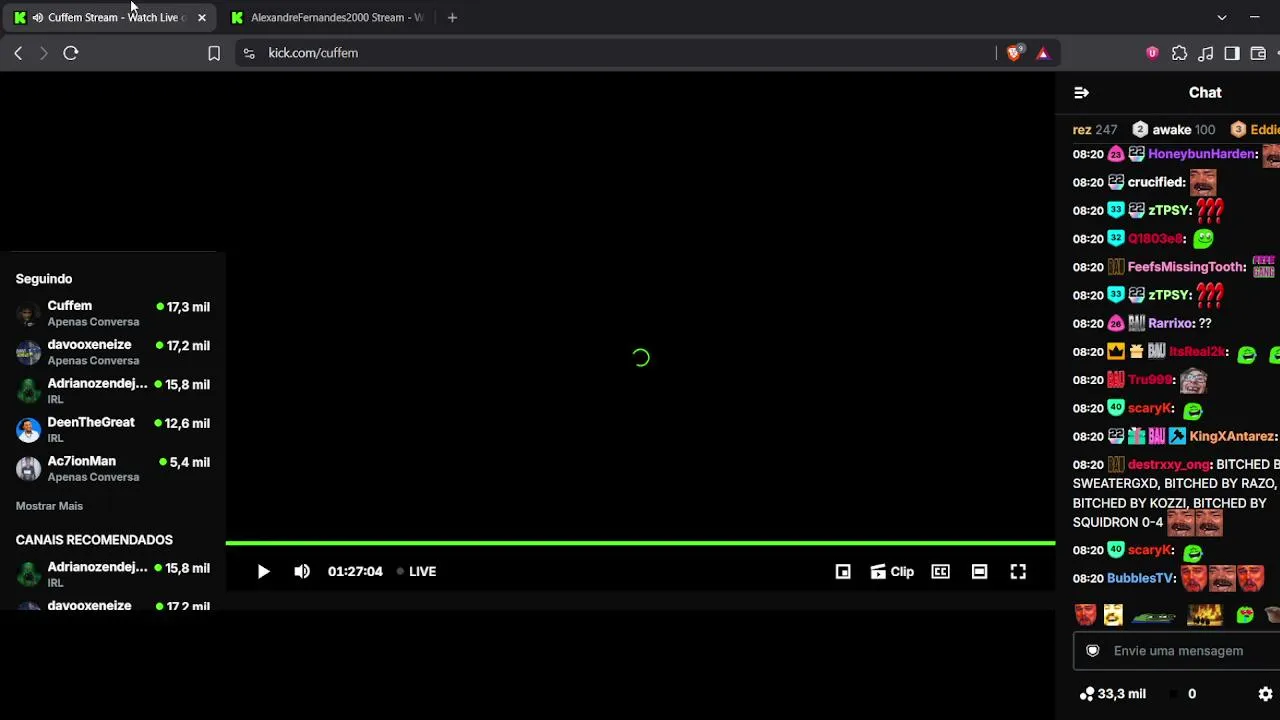Go back to previous page
This screenshot has width=1280, height=720.
pos(18,53)
